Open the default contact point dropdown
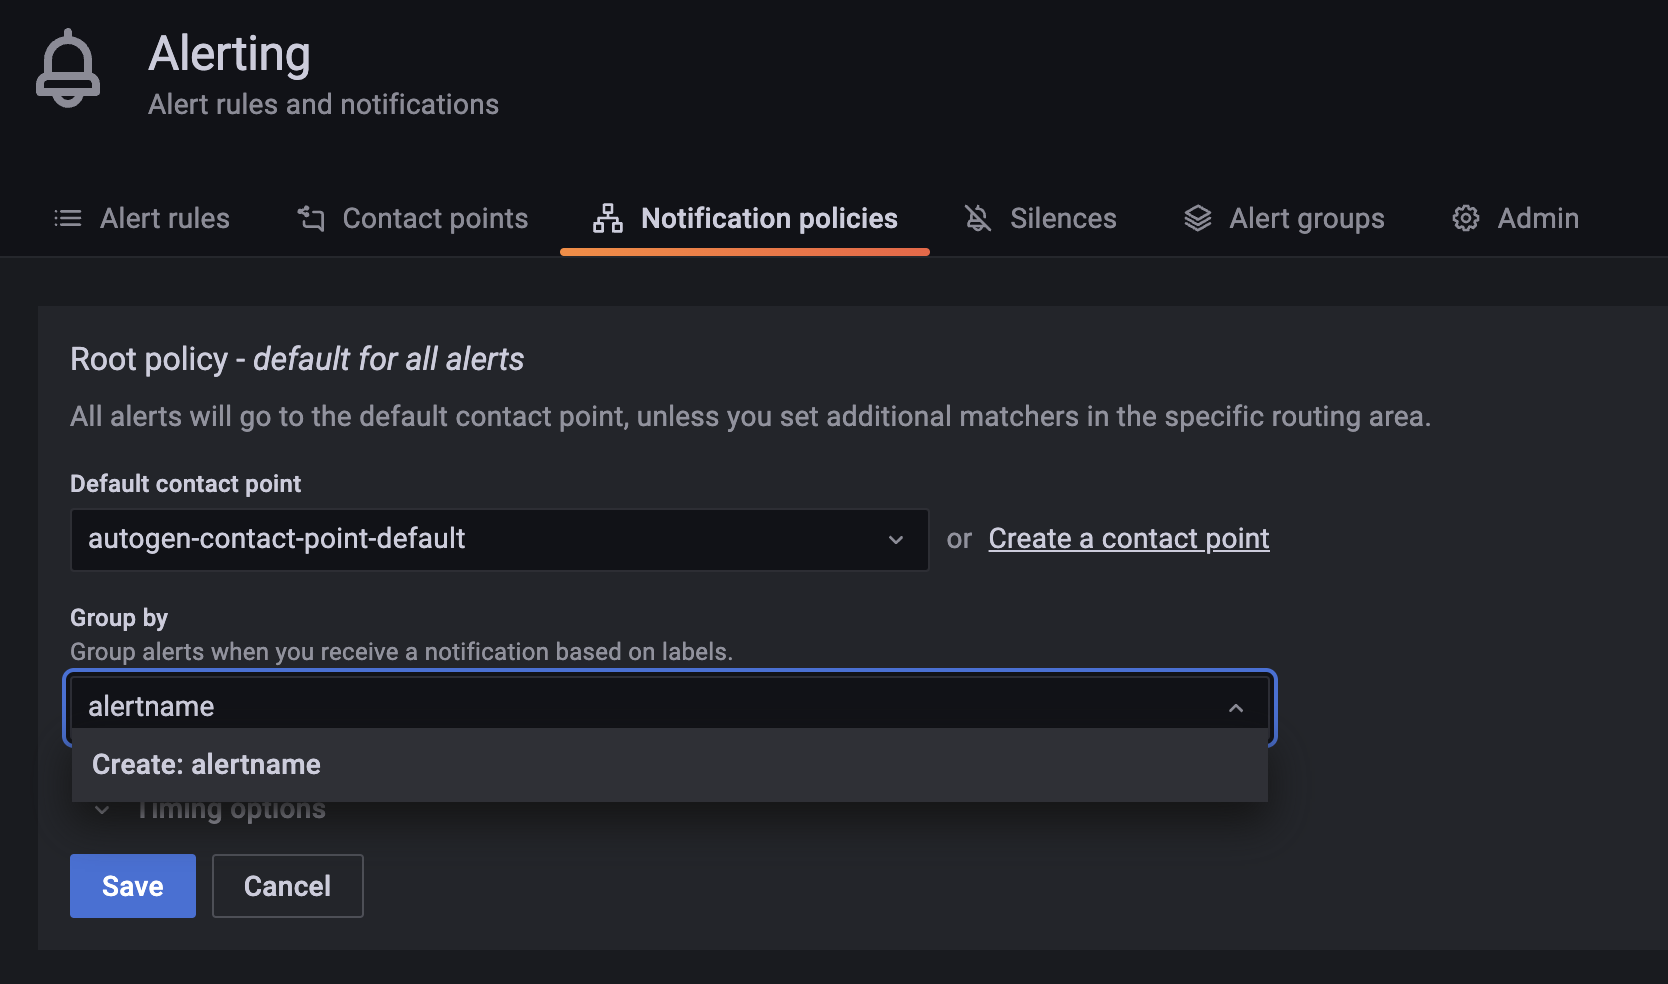 coord(897,539)
